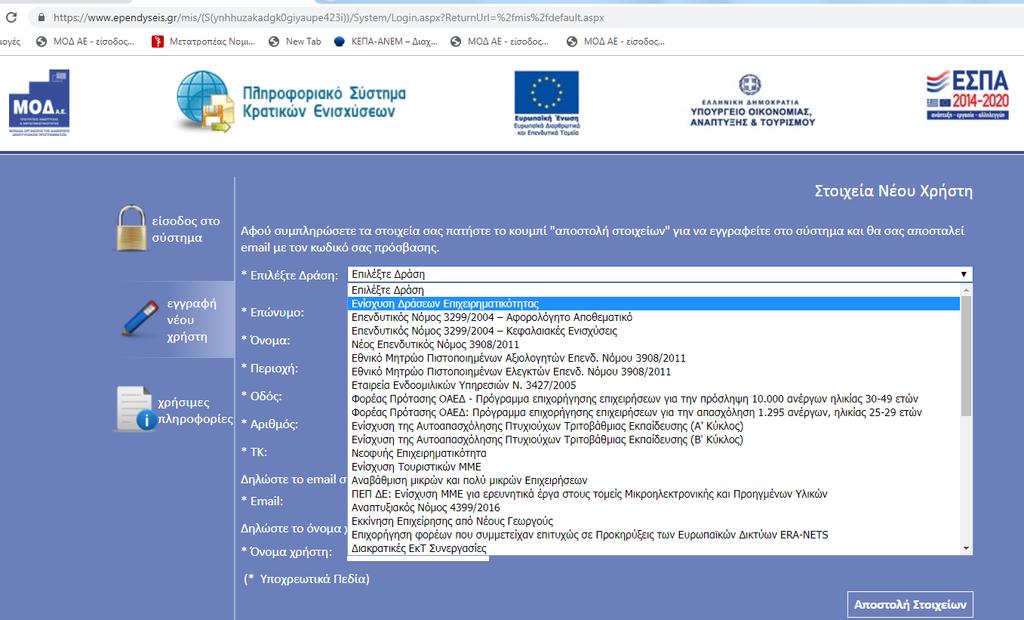Select Ενίσχυση Δράσεων Επιχειρηματικότητας option
This screenshot has width=1024, height=620.
[x=654, y=304]
